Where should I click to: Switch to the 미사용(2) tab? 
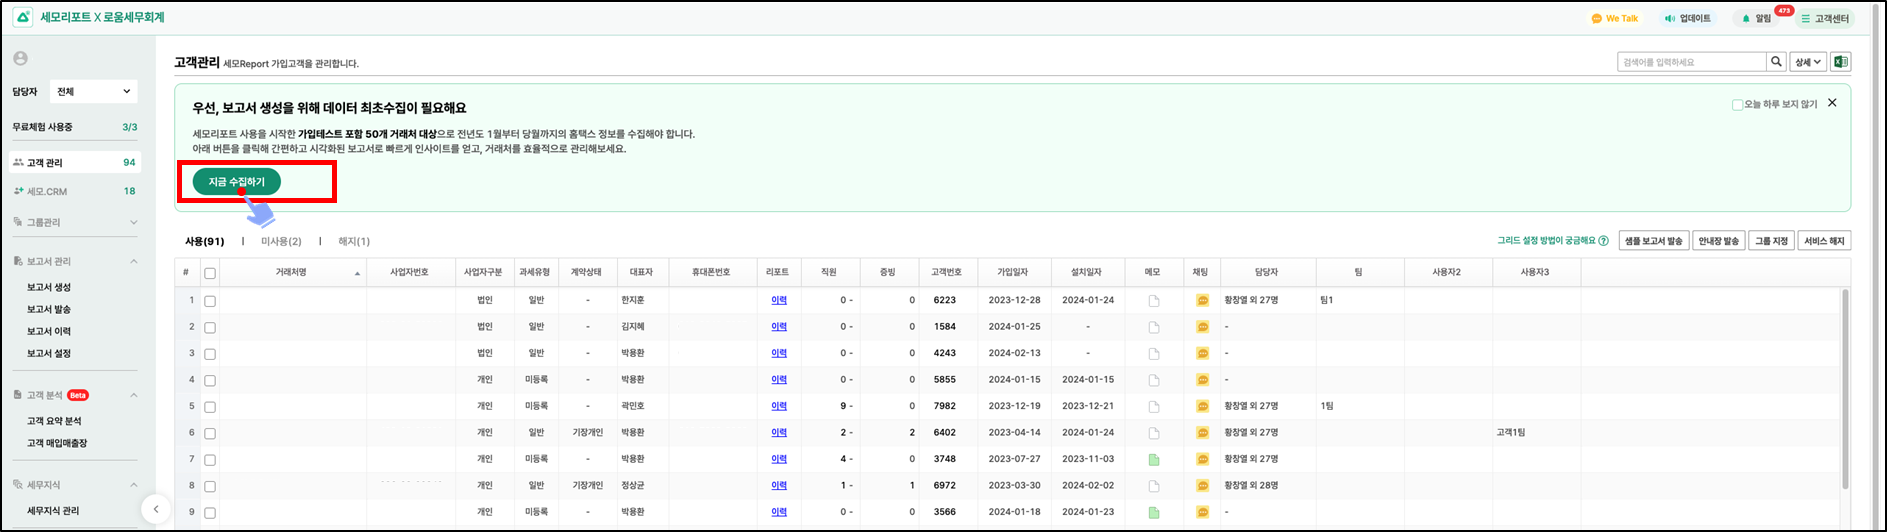coord(281,242)
